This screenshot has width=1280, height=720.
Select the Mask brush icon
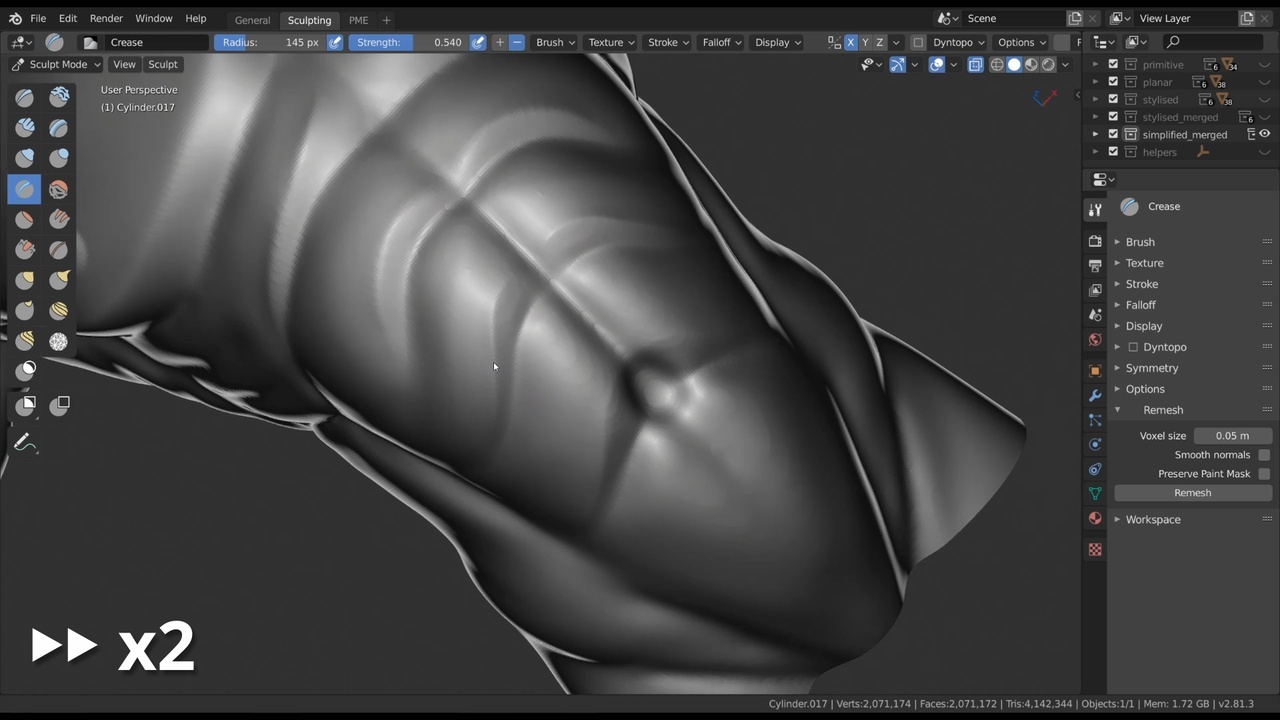24,368
